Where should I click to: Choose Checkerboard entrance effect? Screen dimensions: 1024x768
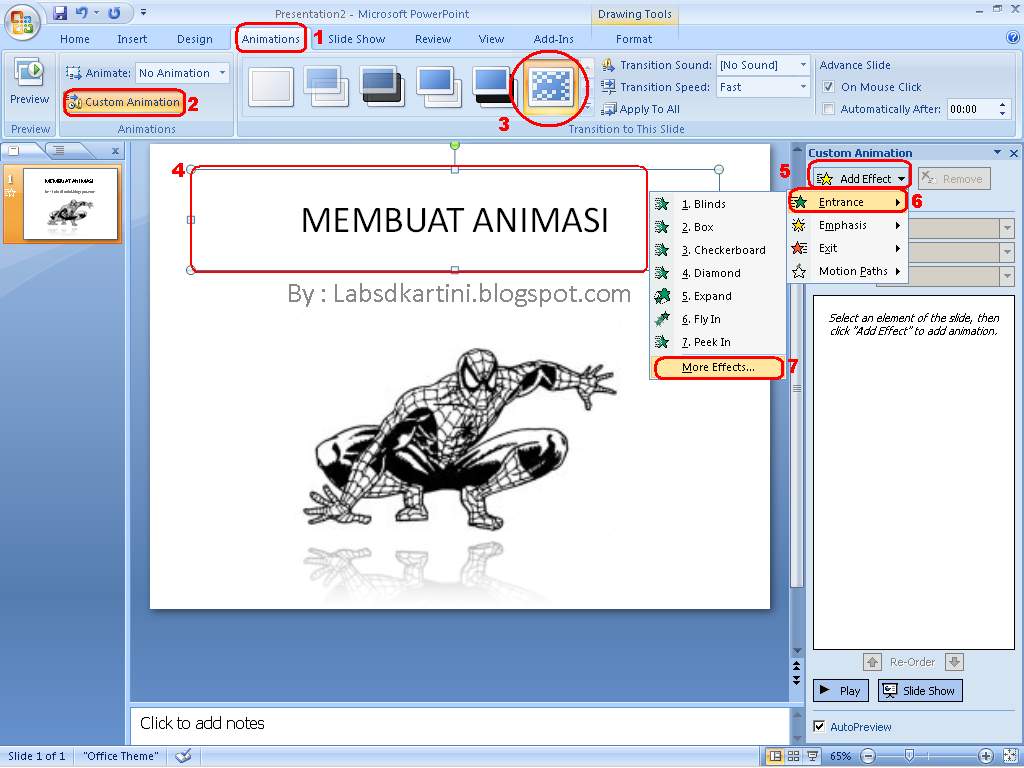pos(717,250)
